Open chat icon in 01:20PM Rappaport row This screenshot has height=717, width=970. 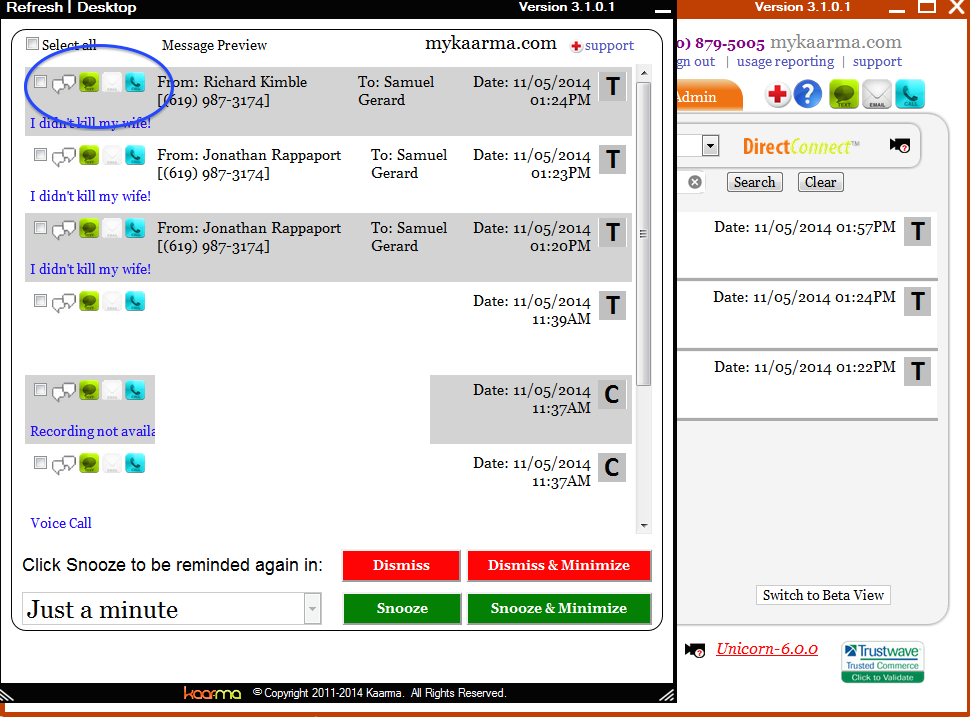[63, 230]
